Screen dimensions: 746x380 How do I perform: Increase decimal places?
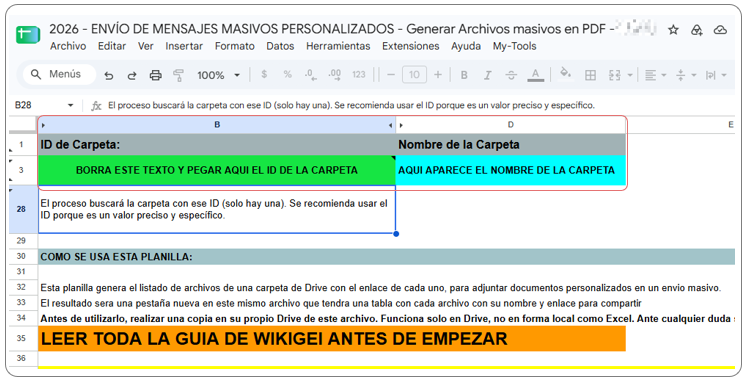[x=334, y=74]
